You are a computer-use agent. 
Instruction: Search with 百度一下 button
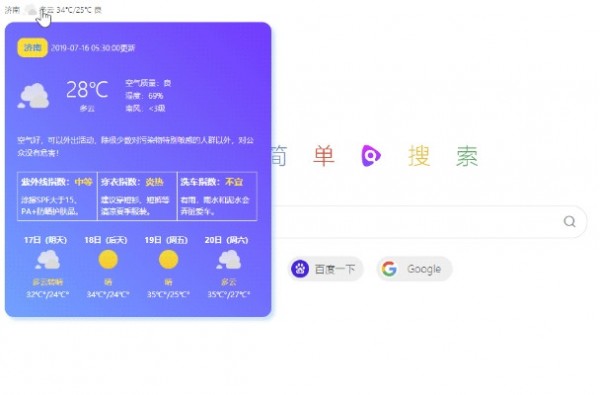pyautogui.click(x=325, y=269)
